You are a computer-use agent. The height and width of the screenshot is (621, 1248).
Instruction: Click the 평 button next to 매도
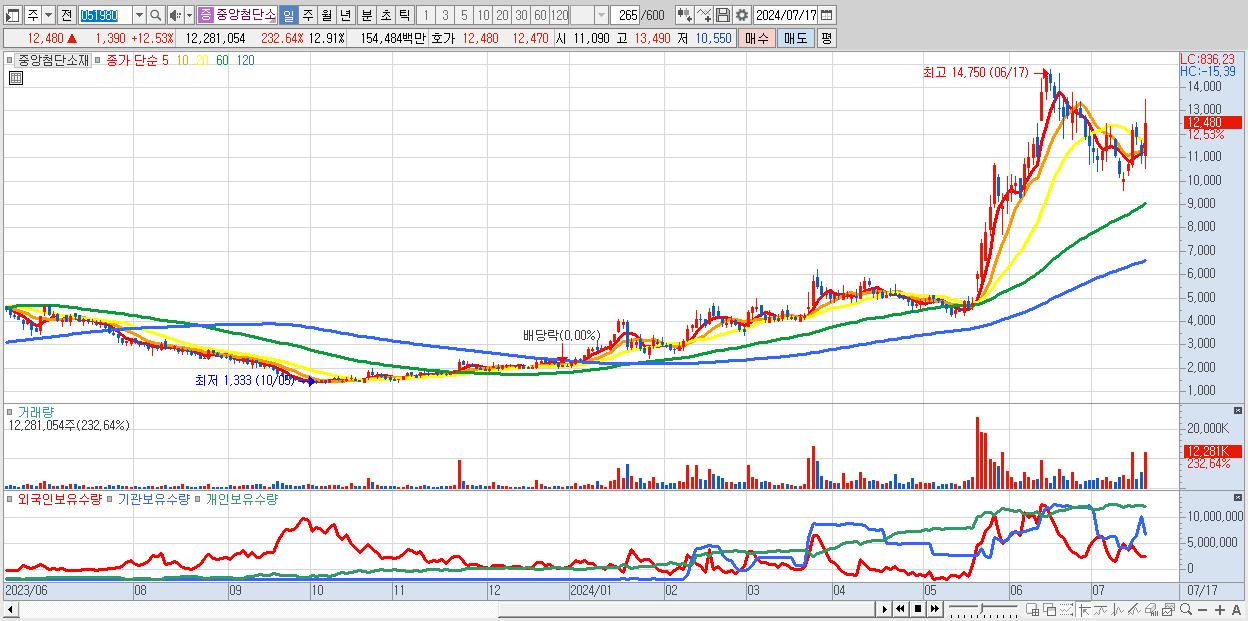[826, 38]
